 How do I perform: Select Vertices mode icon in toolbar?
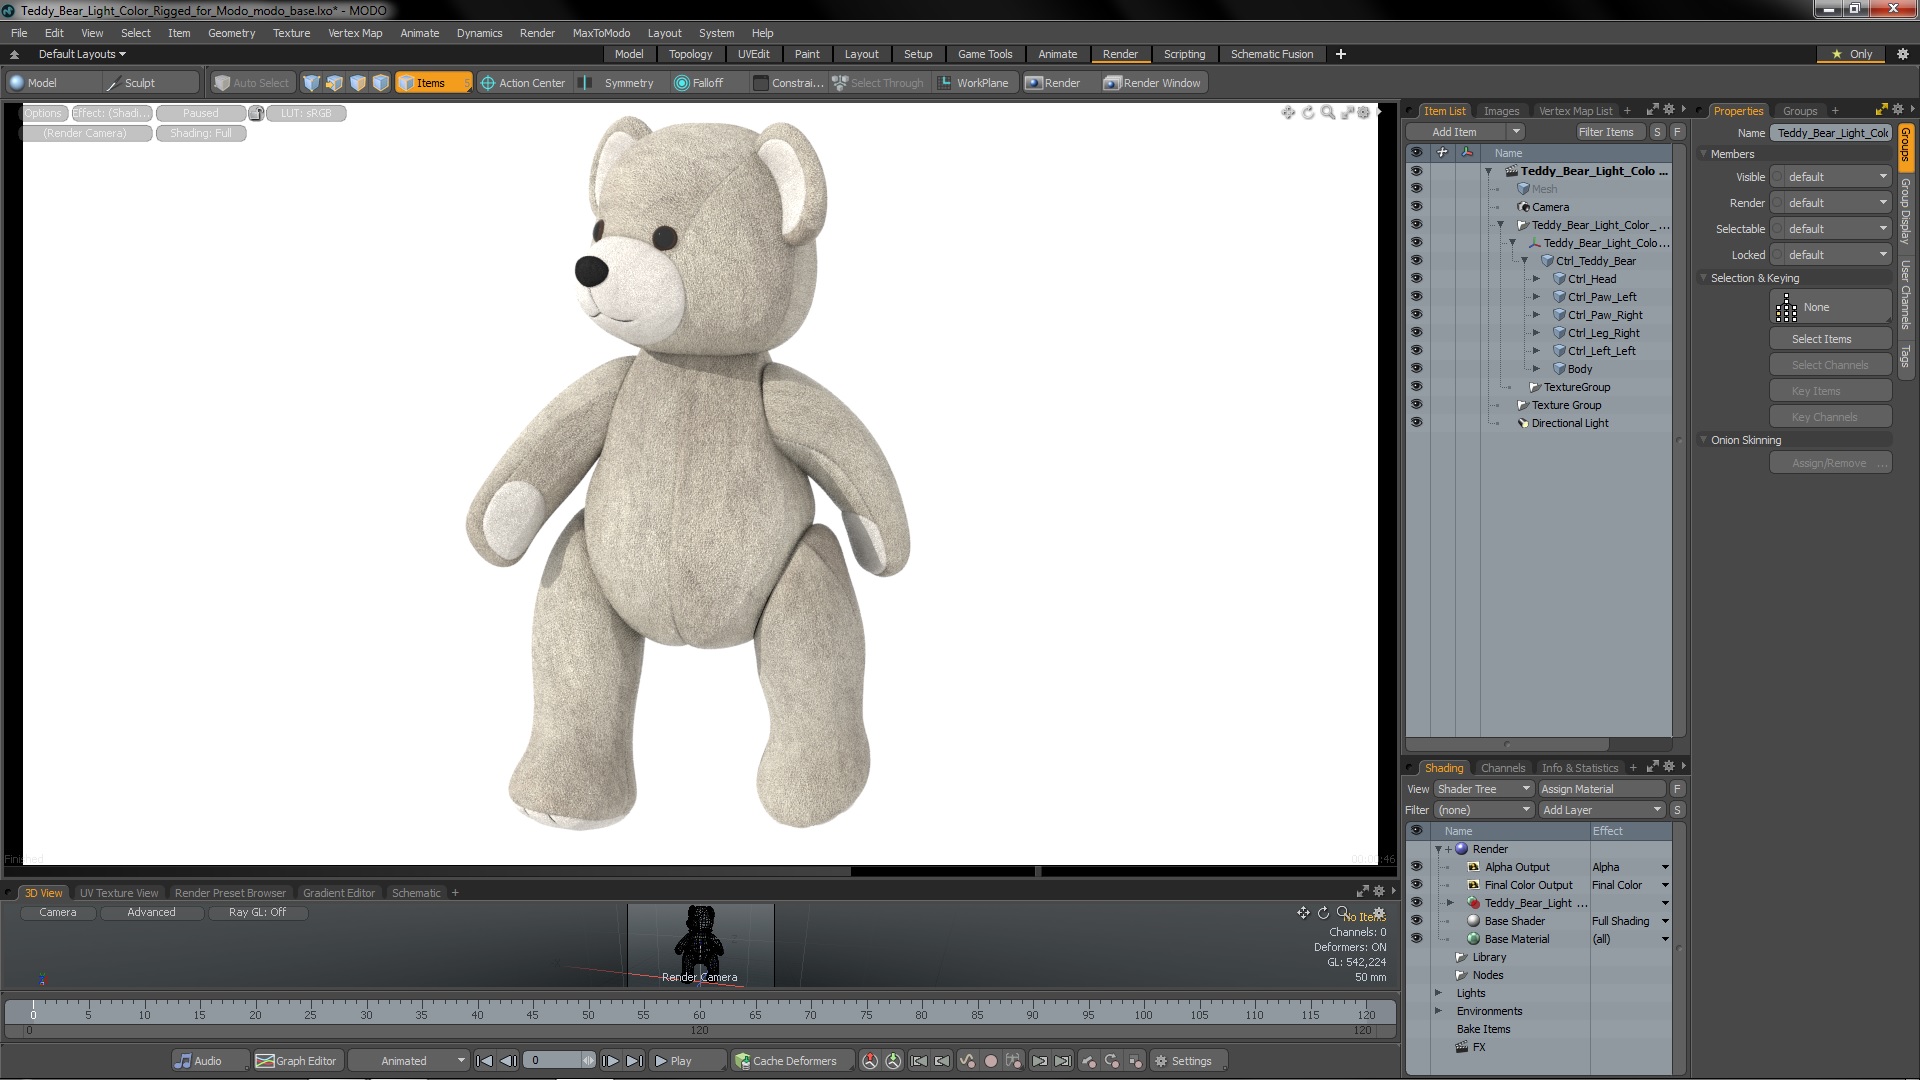pos(311,83)
